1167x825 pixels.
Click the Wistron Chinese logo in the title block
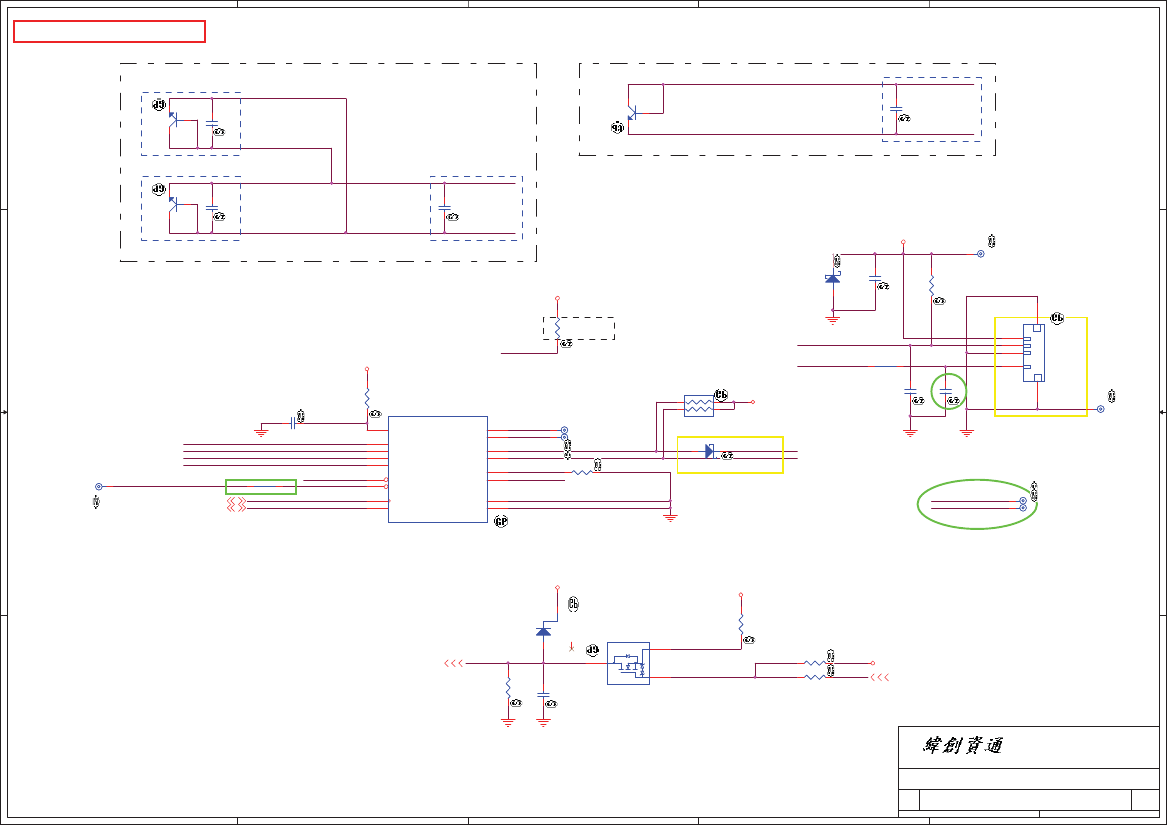963,745
